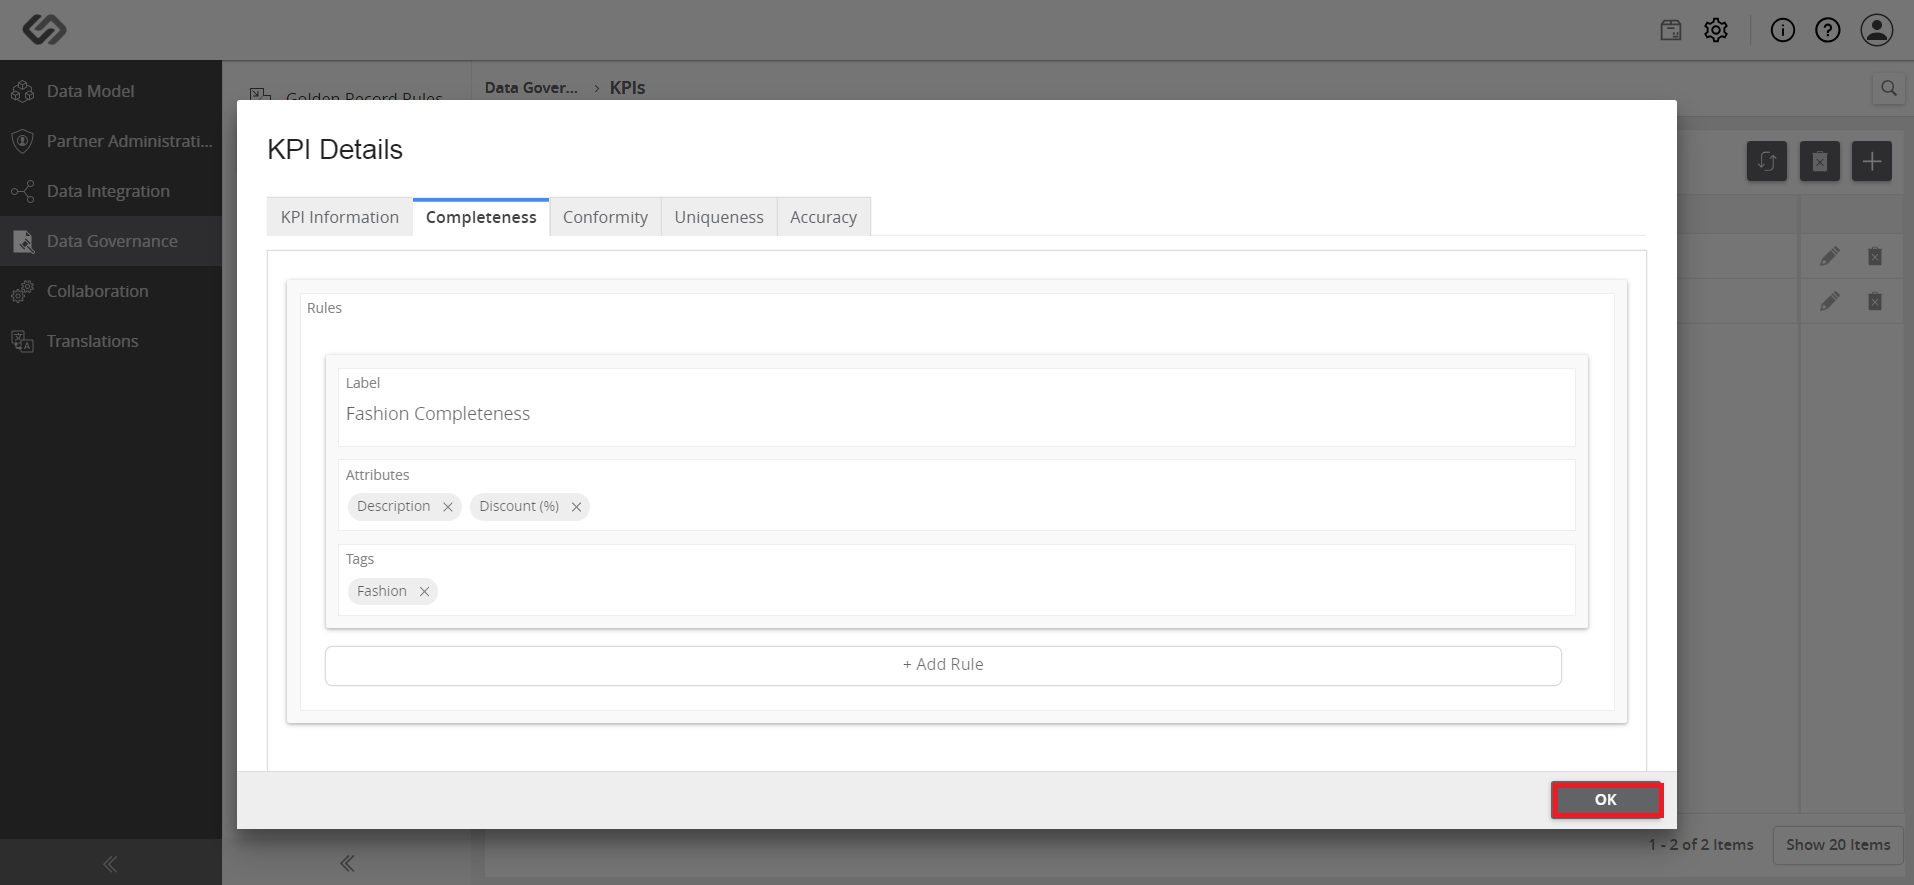Click the search magnifier icon

point(1888,88)
